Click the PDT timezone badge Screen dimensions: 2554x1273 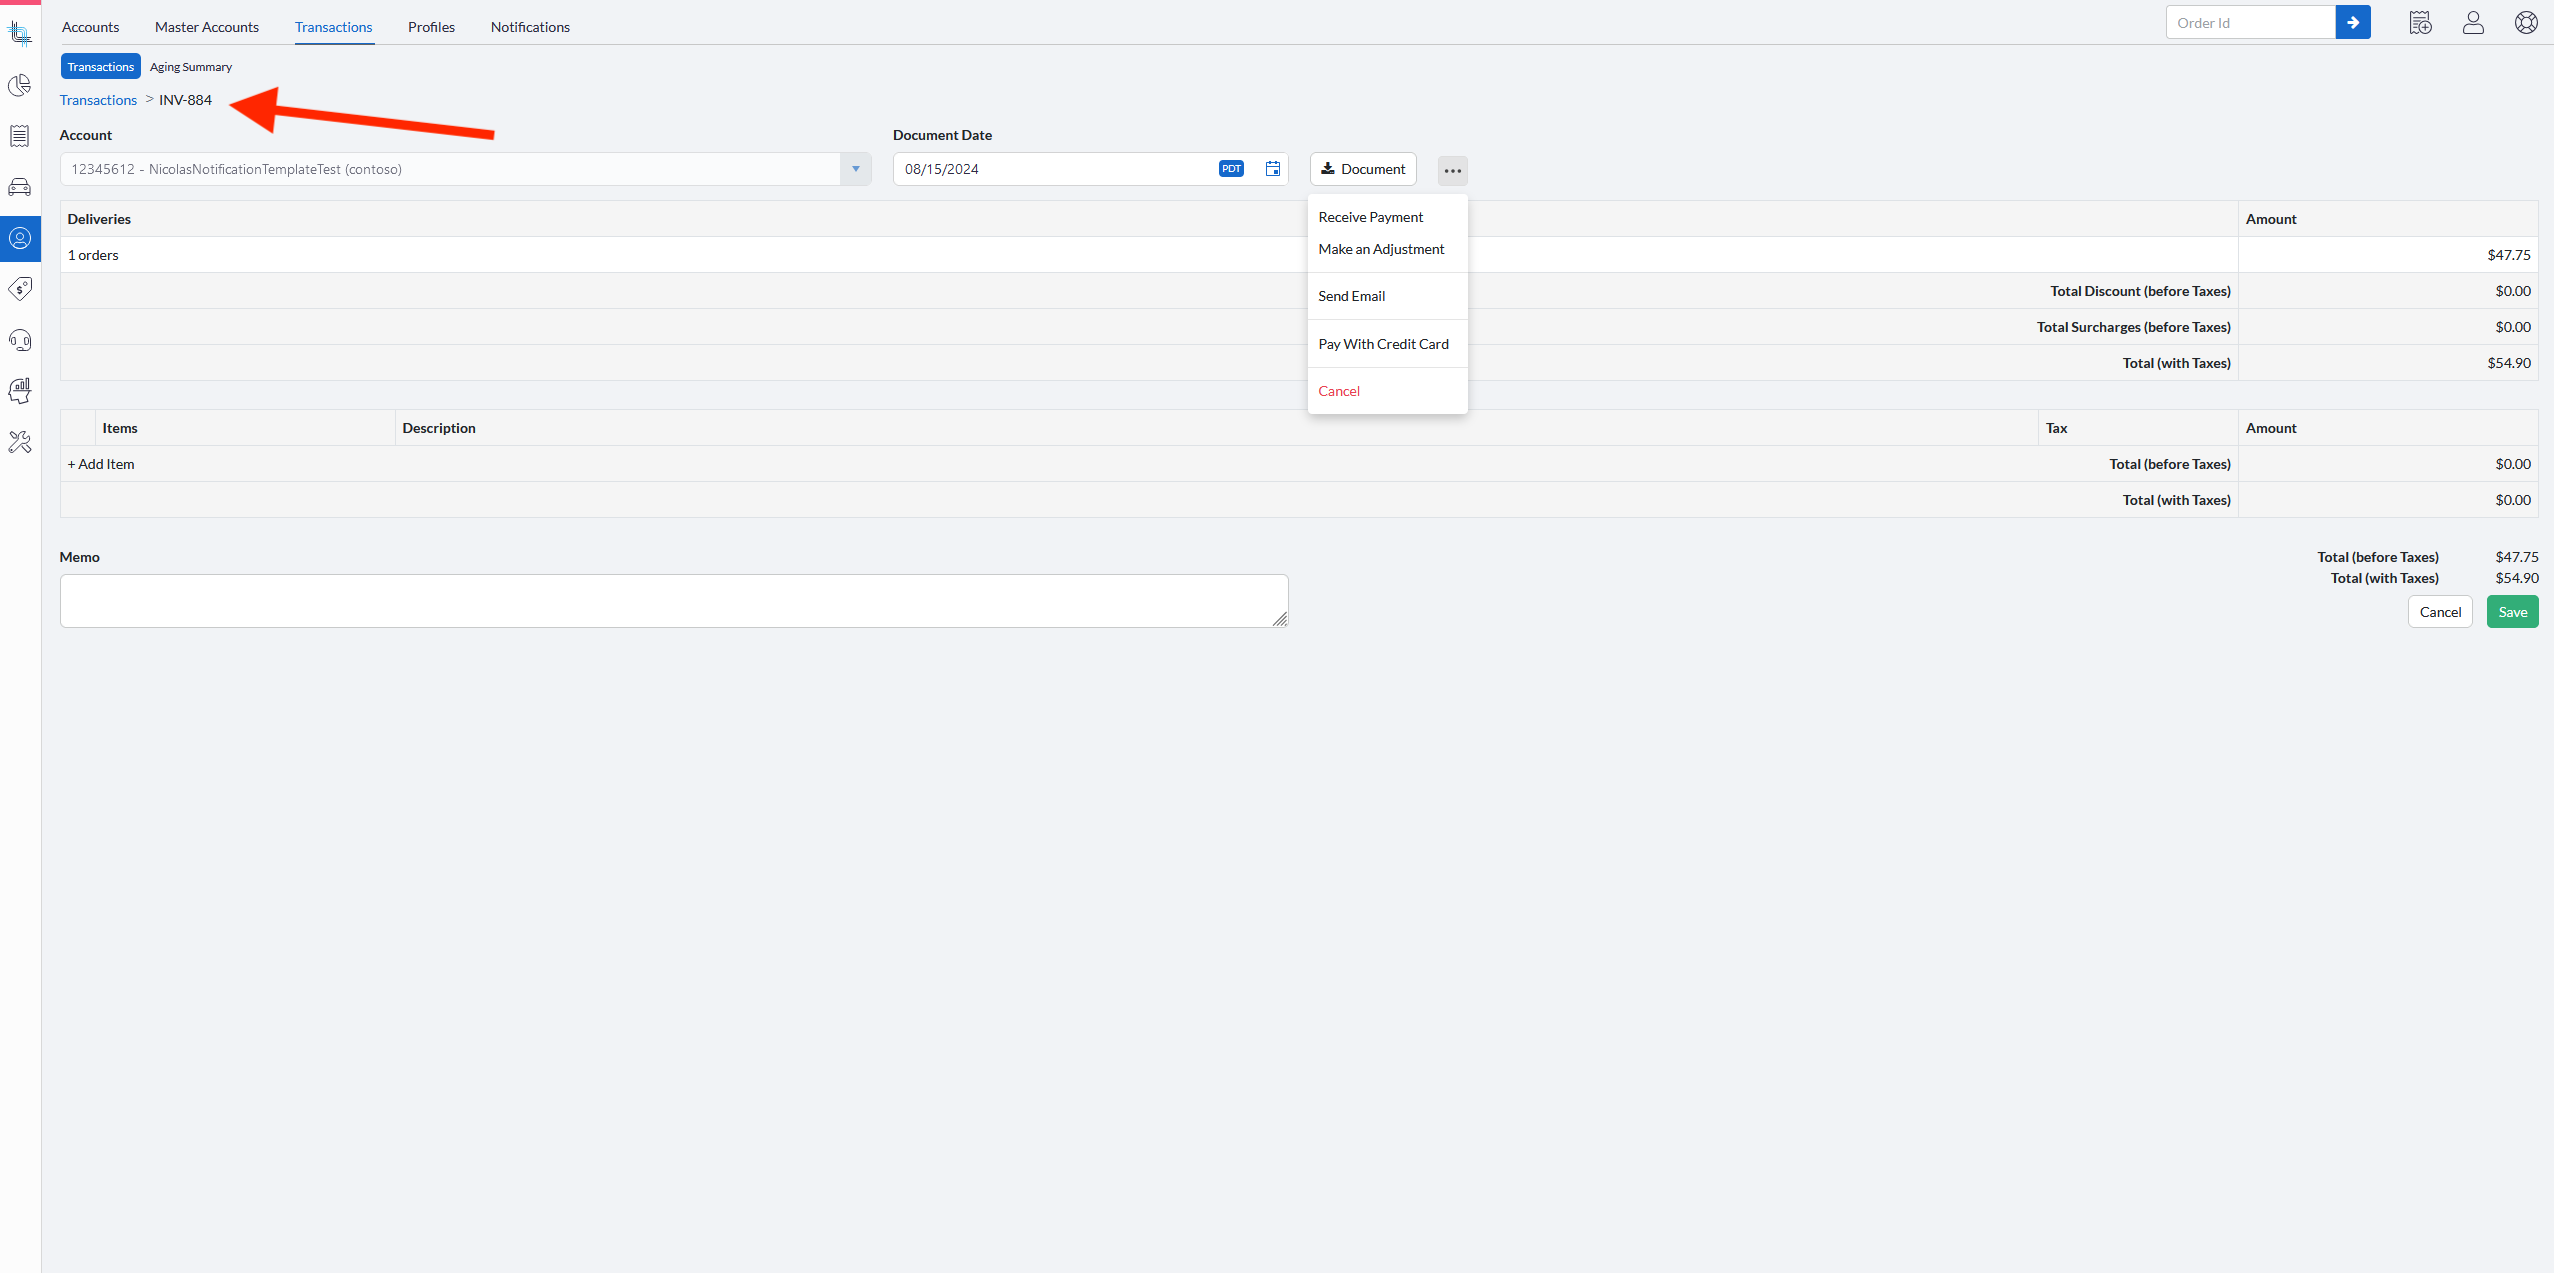coord(1231,169)
